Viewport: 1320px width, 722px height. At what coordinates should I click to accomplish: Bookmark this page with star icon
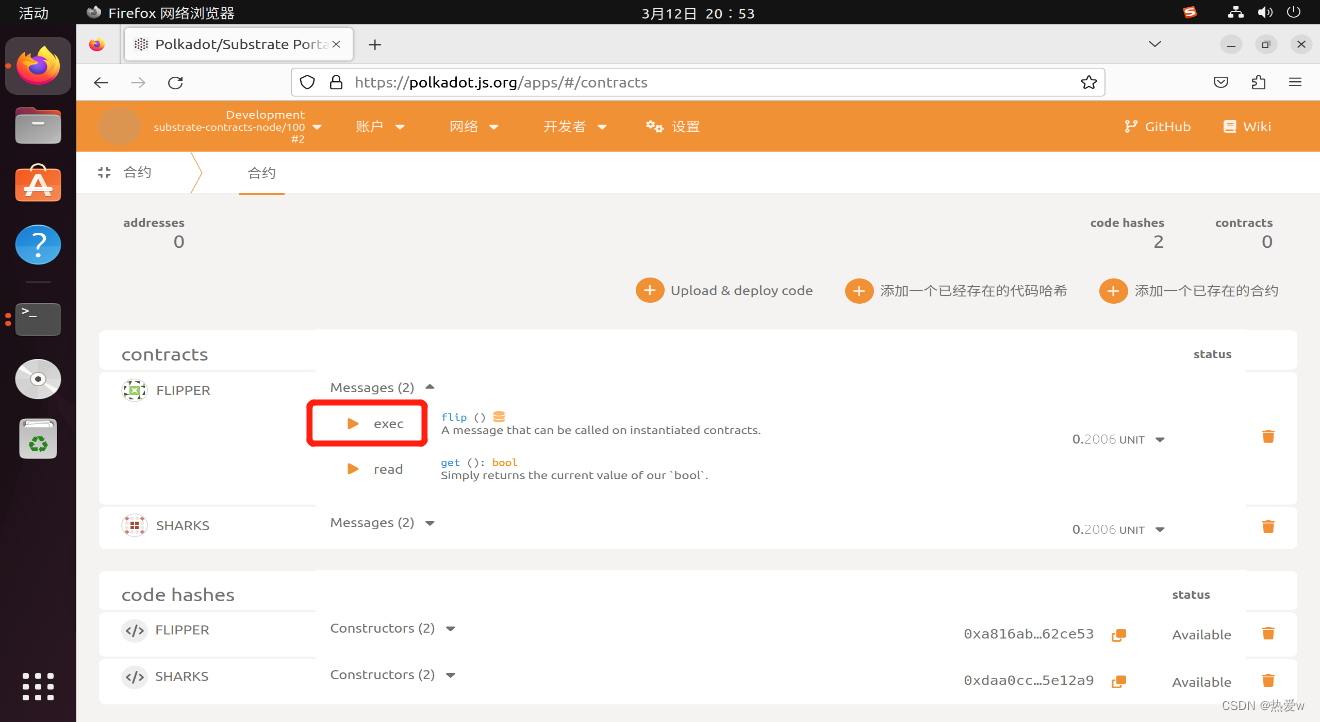(1089, 83)
